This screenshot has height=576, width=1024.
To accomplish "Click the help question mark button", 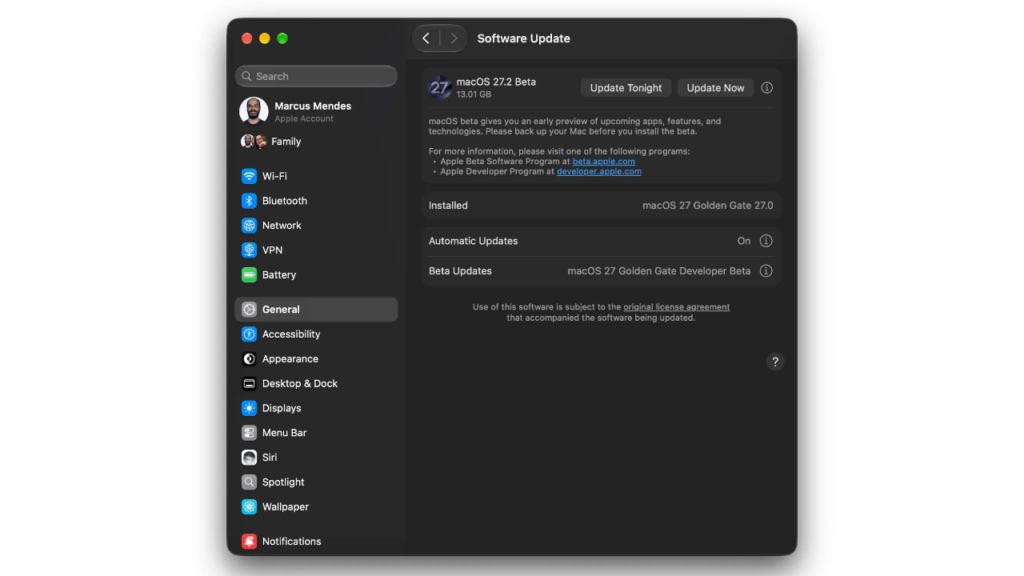I will [x=775, y=362].
